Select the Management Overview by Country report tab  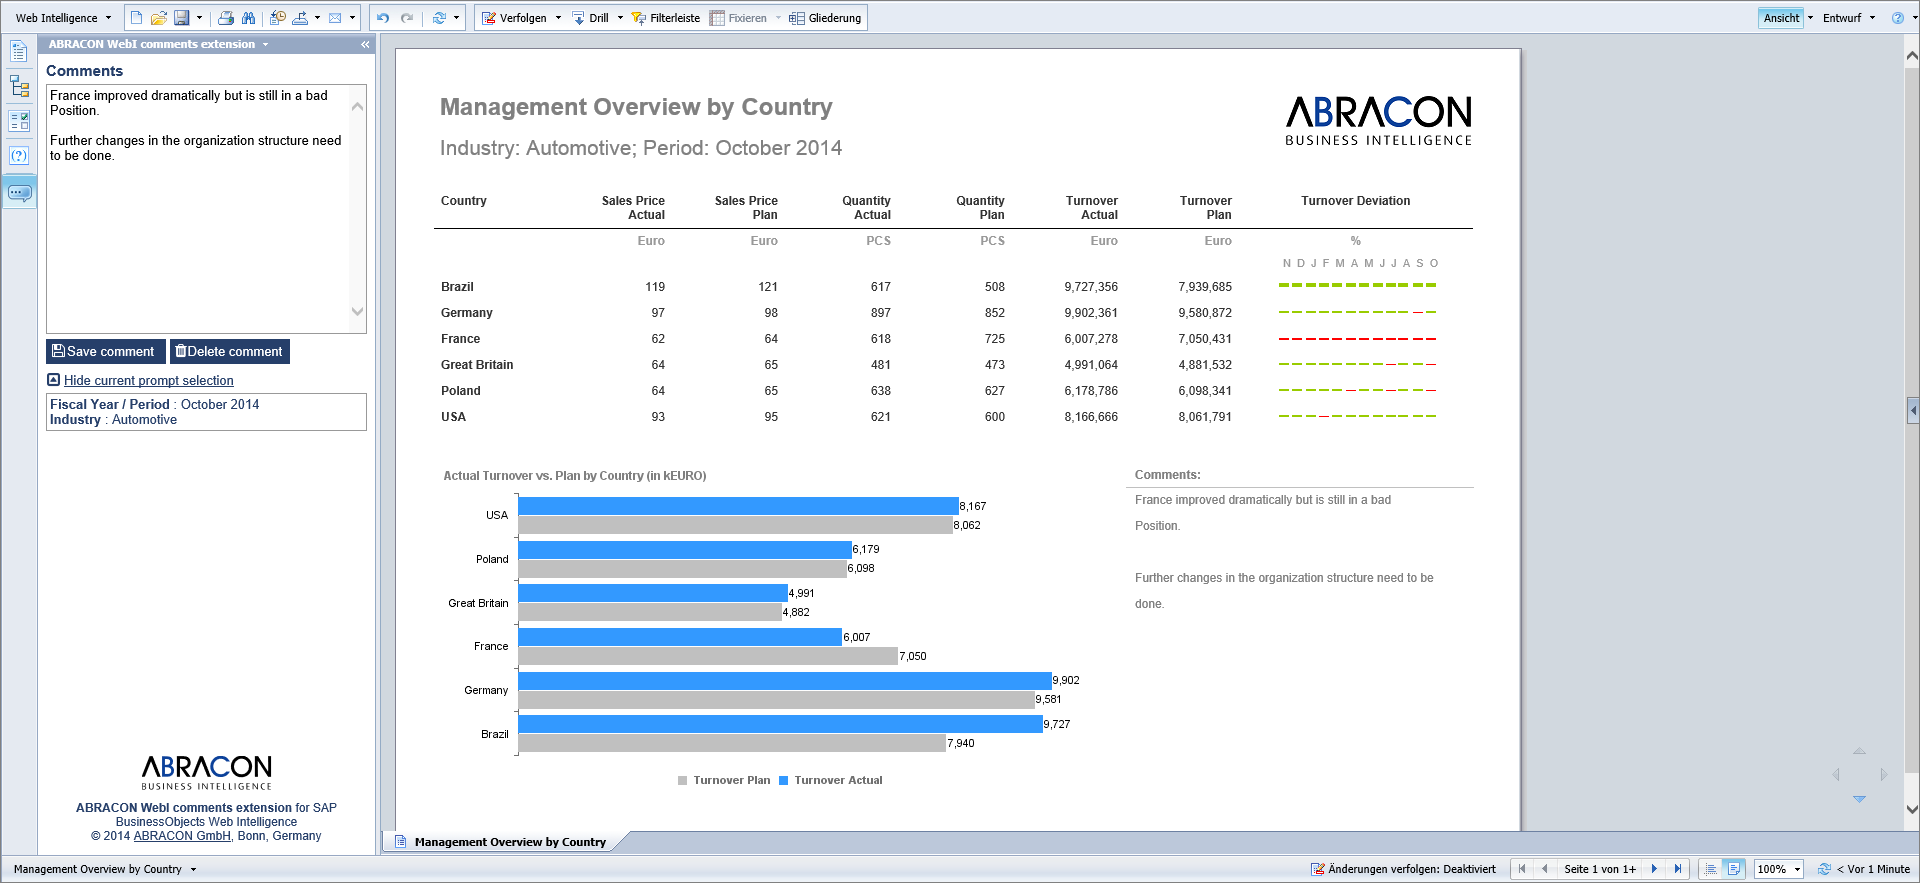tap(509, 842)
